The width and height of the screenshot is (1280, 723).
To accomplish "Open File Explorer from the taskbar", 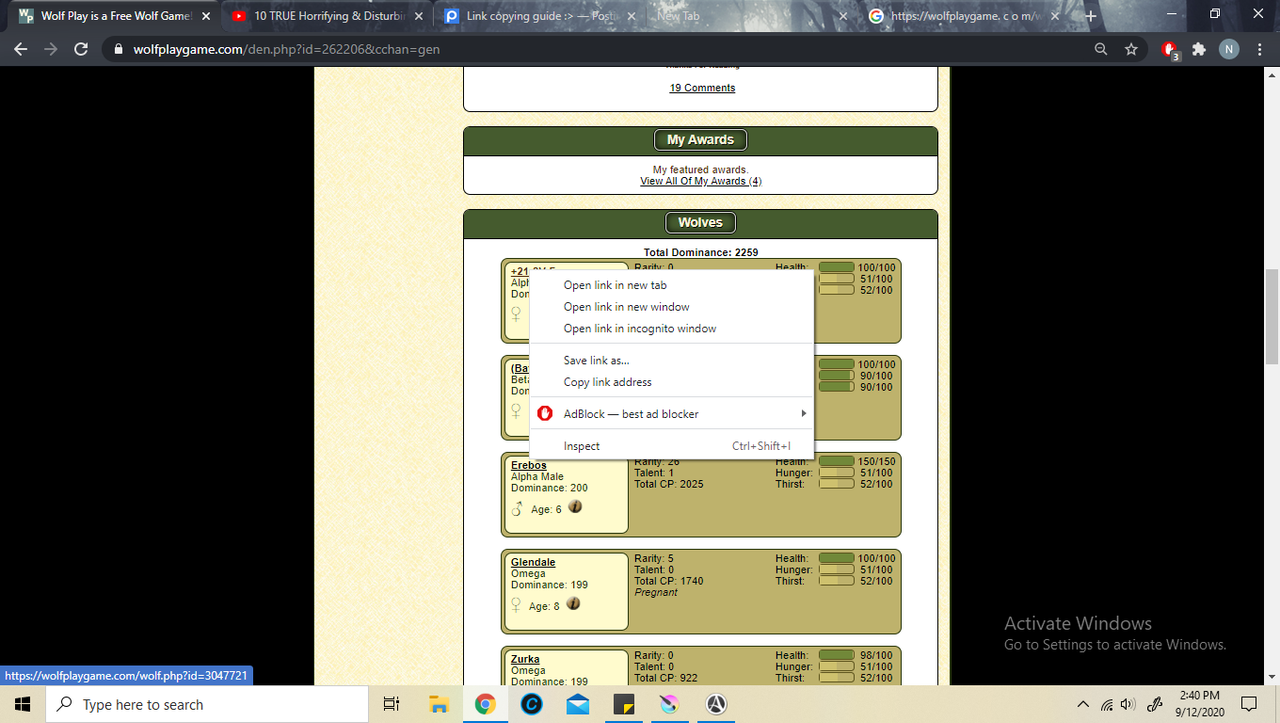I will [438, 705].
